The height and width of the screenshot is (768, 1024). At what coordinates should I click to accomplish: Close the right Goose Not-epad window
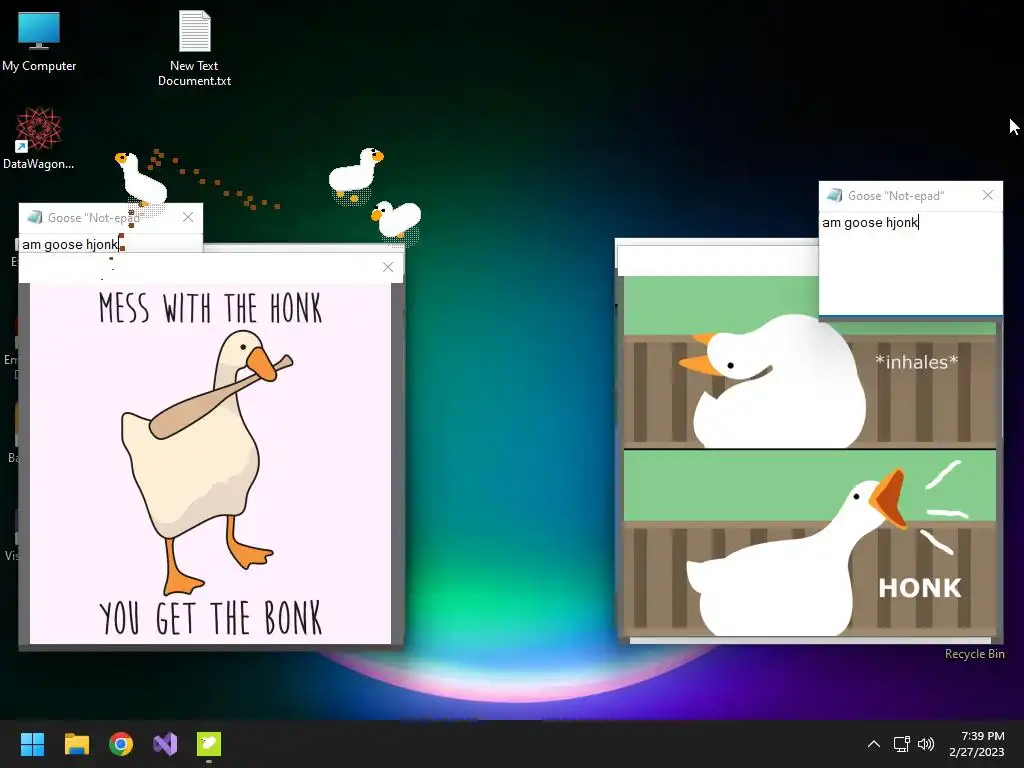988,195
